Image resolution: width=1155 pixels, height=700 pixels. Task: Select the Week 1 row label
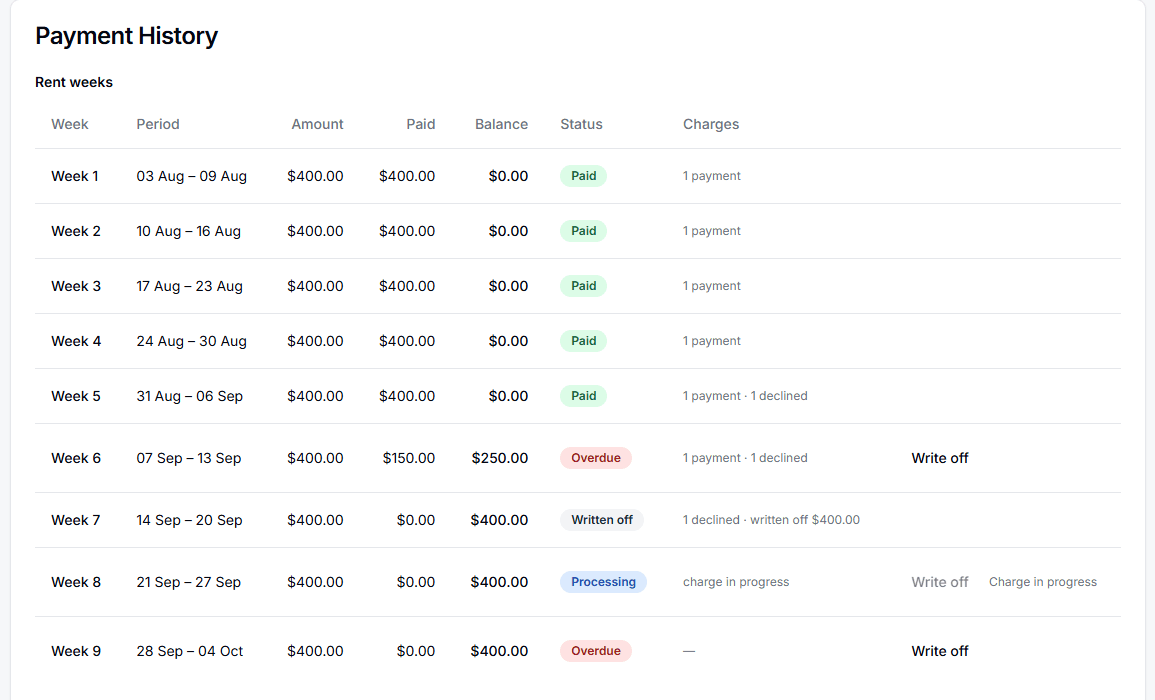point(74,175)
